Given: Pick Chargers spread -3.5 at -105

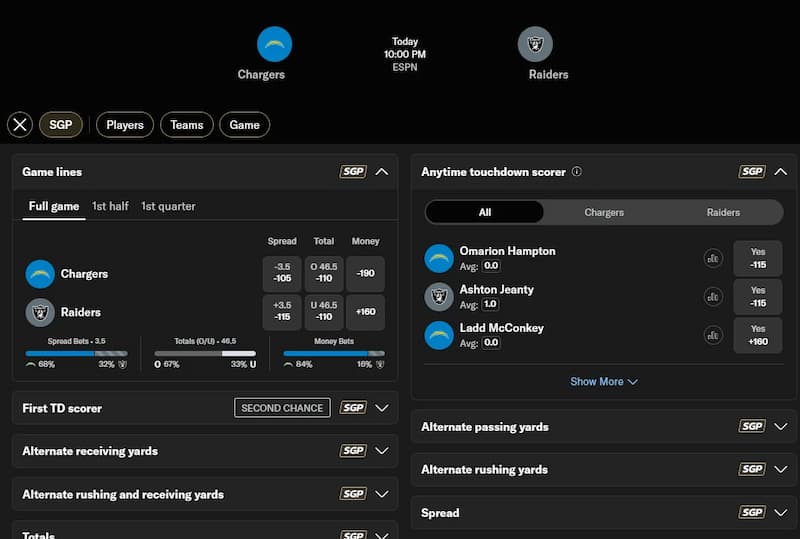Looking at the screenshot, I should tap(282, 273).
